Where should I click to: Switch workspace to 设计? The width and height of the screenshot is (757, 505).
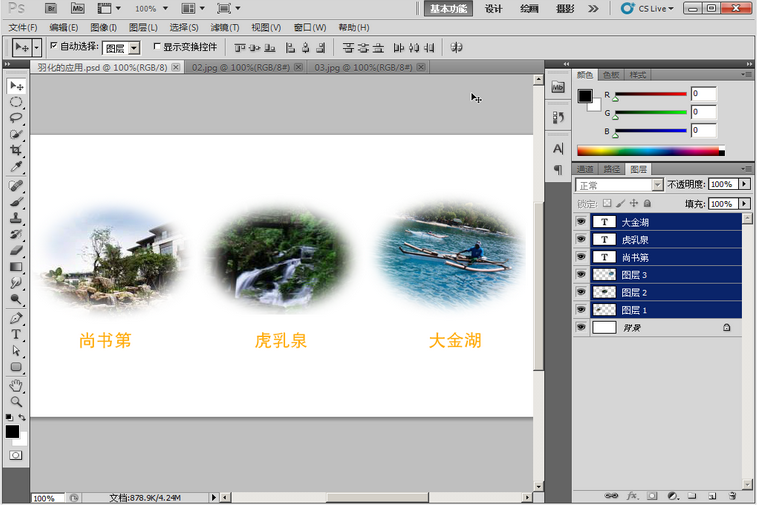coord(493,8)
